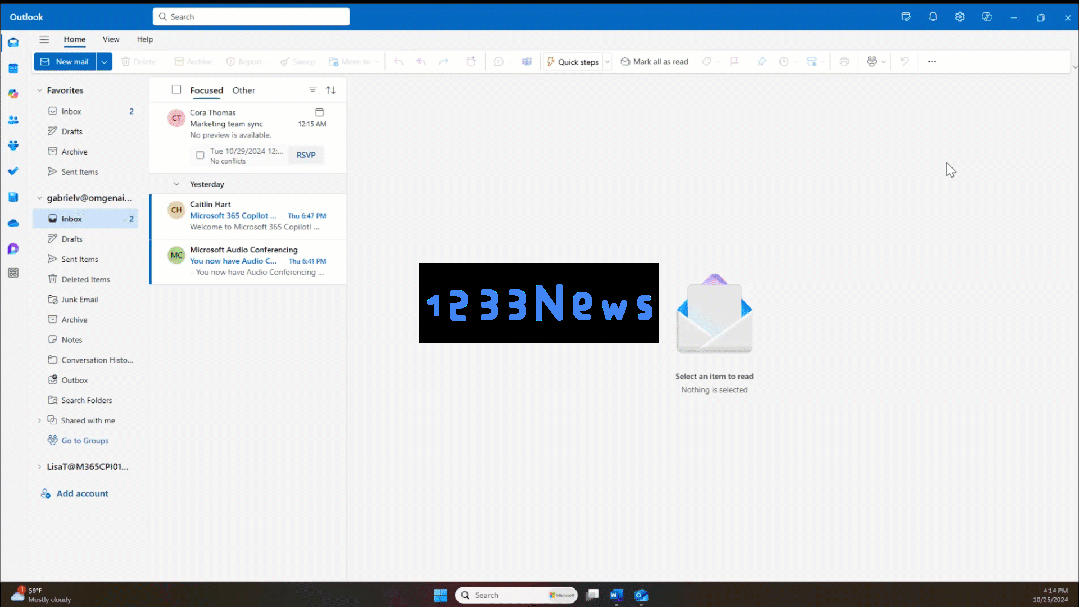Open Favorites Sent Items folder
The height and width of the screenshot is (607, 1079).
click(85, 172)
